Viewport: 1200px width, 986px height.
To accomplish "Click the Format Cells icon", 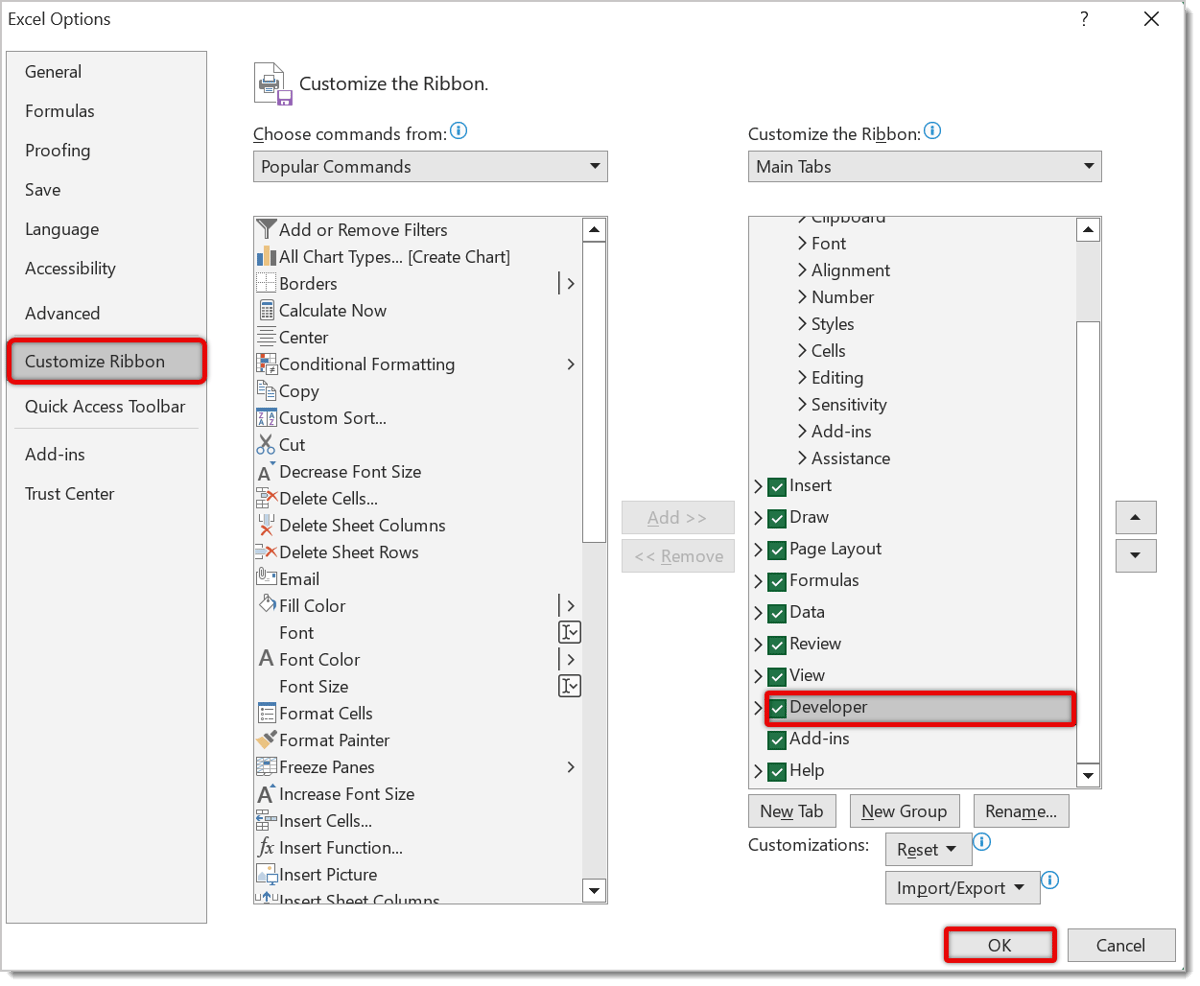I will [266, 714].
